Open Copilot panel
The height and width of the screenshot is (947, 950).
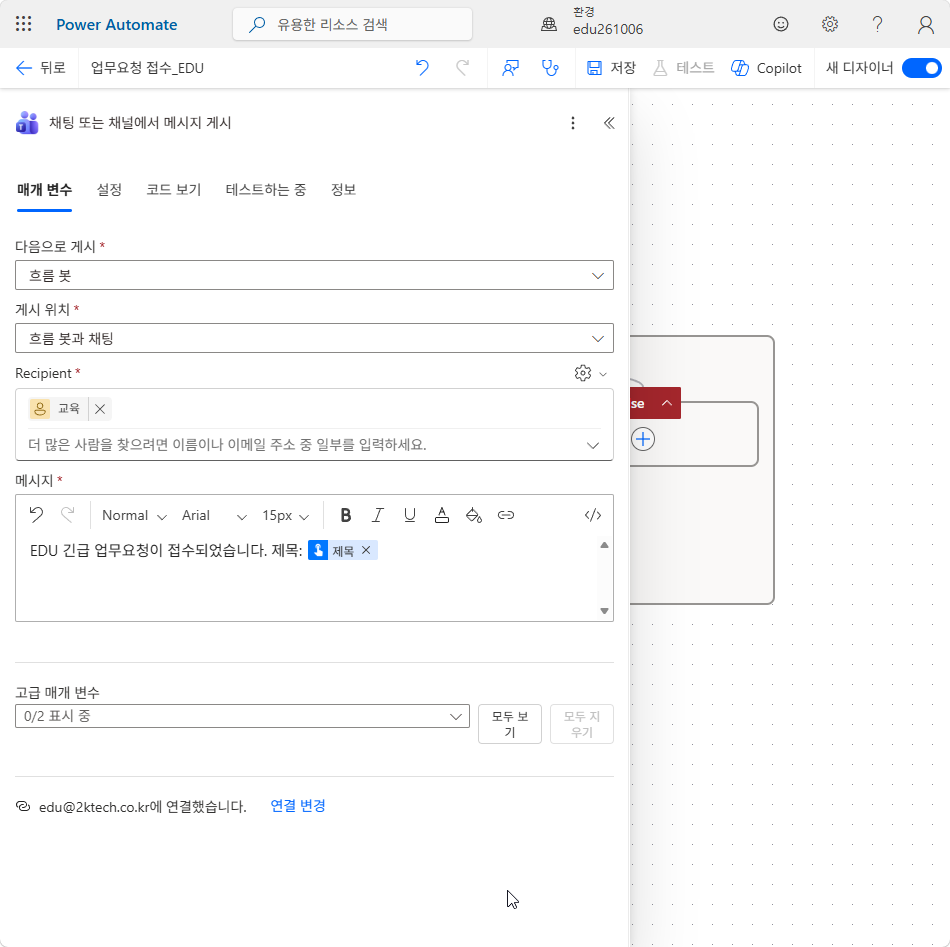[766, 68]
